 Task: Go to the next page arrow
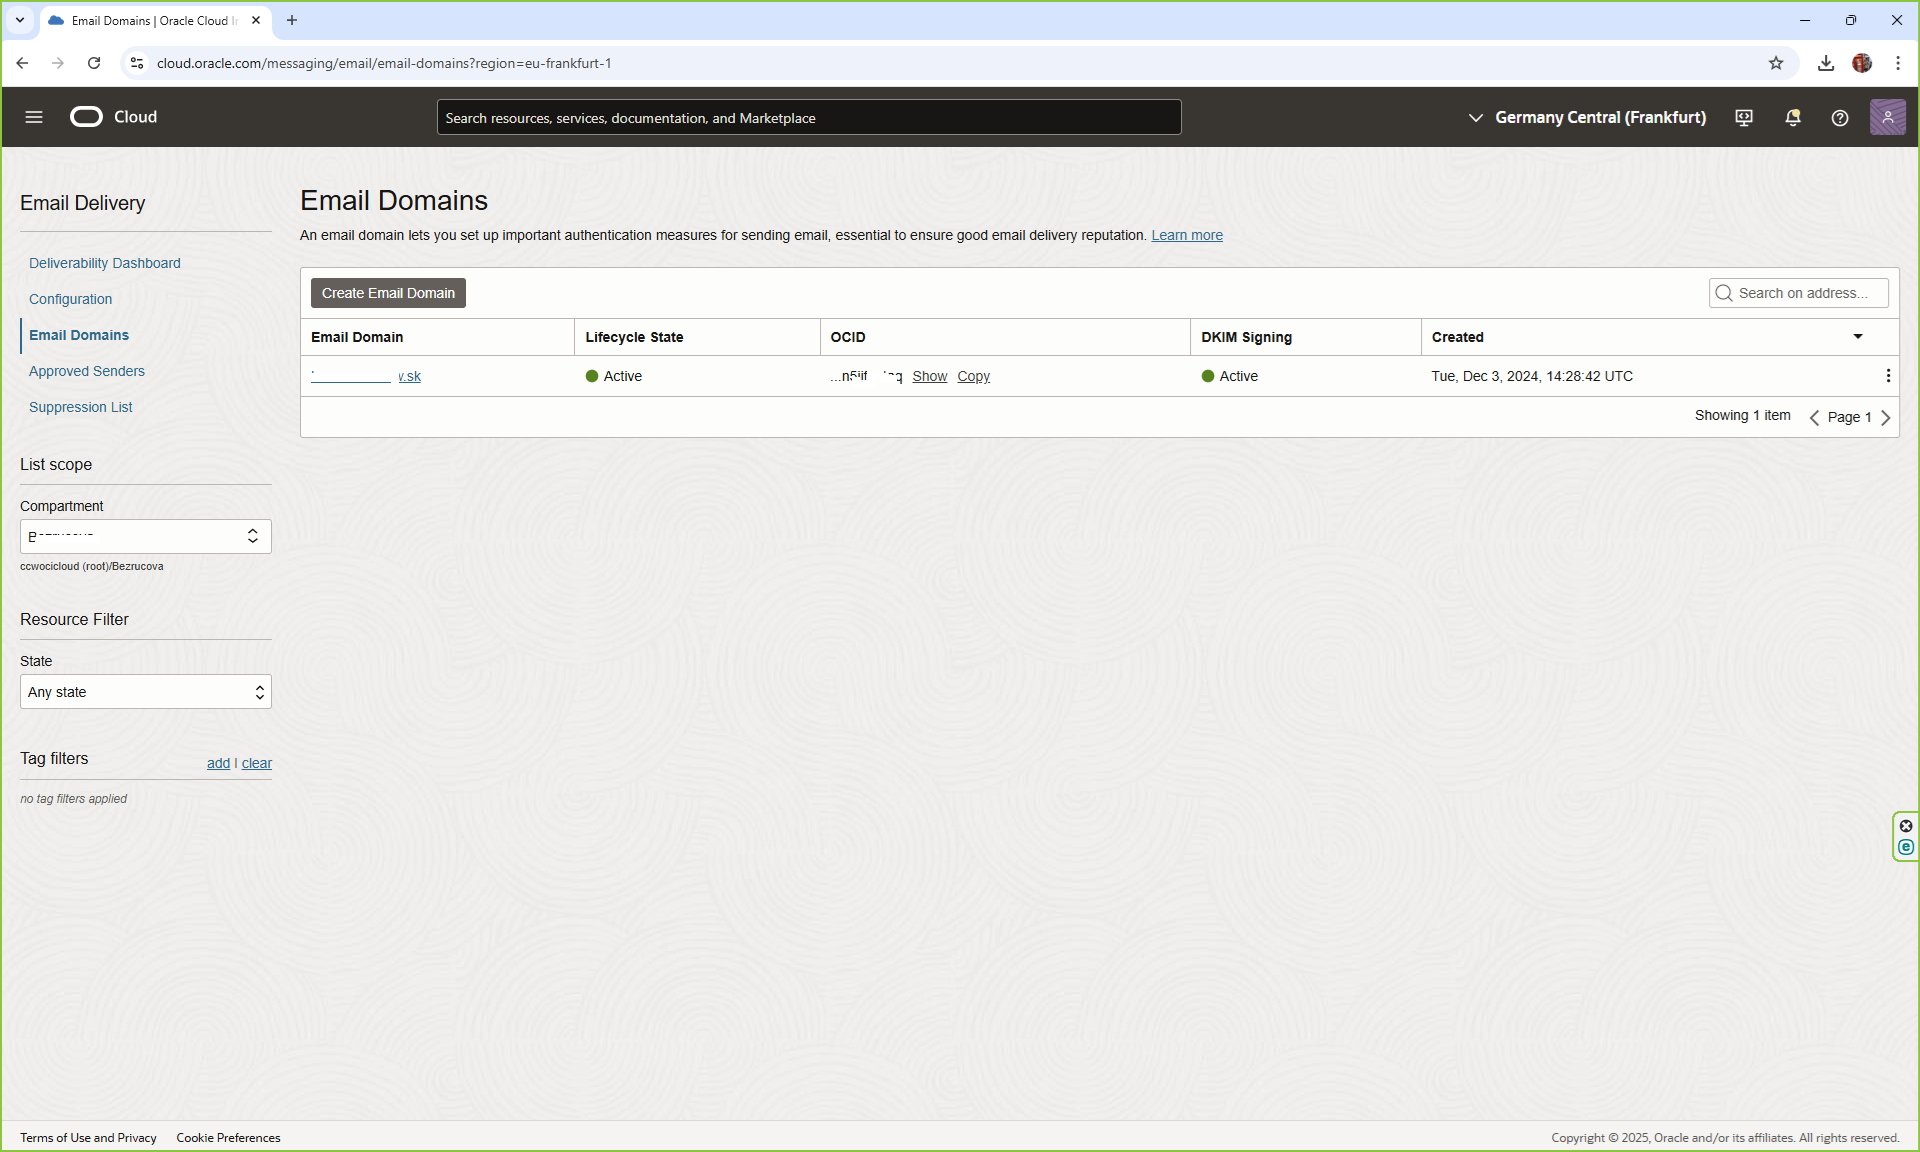pos(1886,418)
